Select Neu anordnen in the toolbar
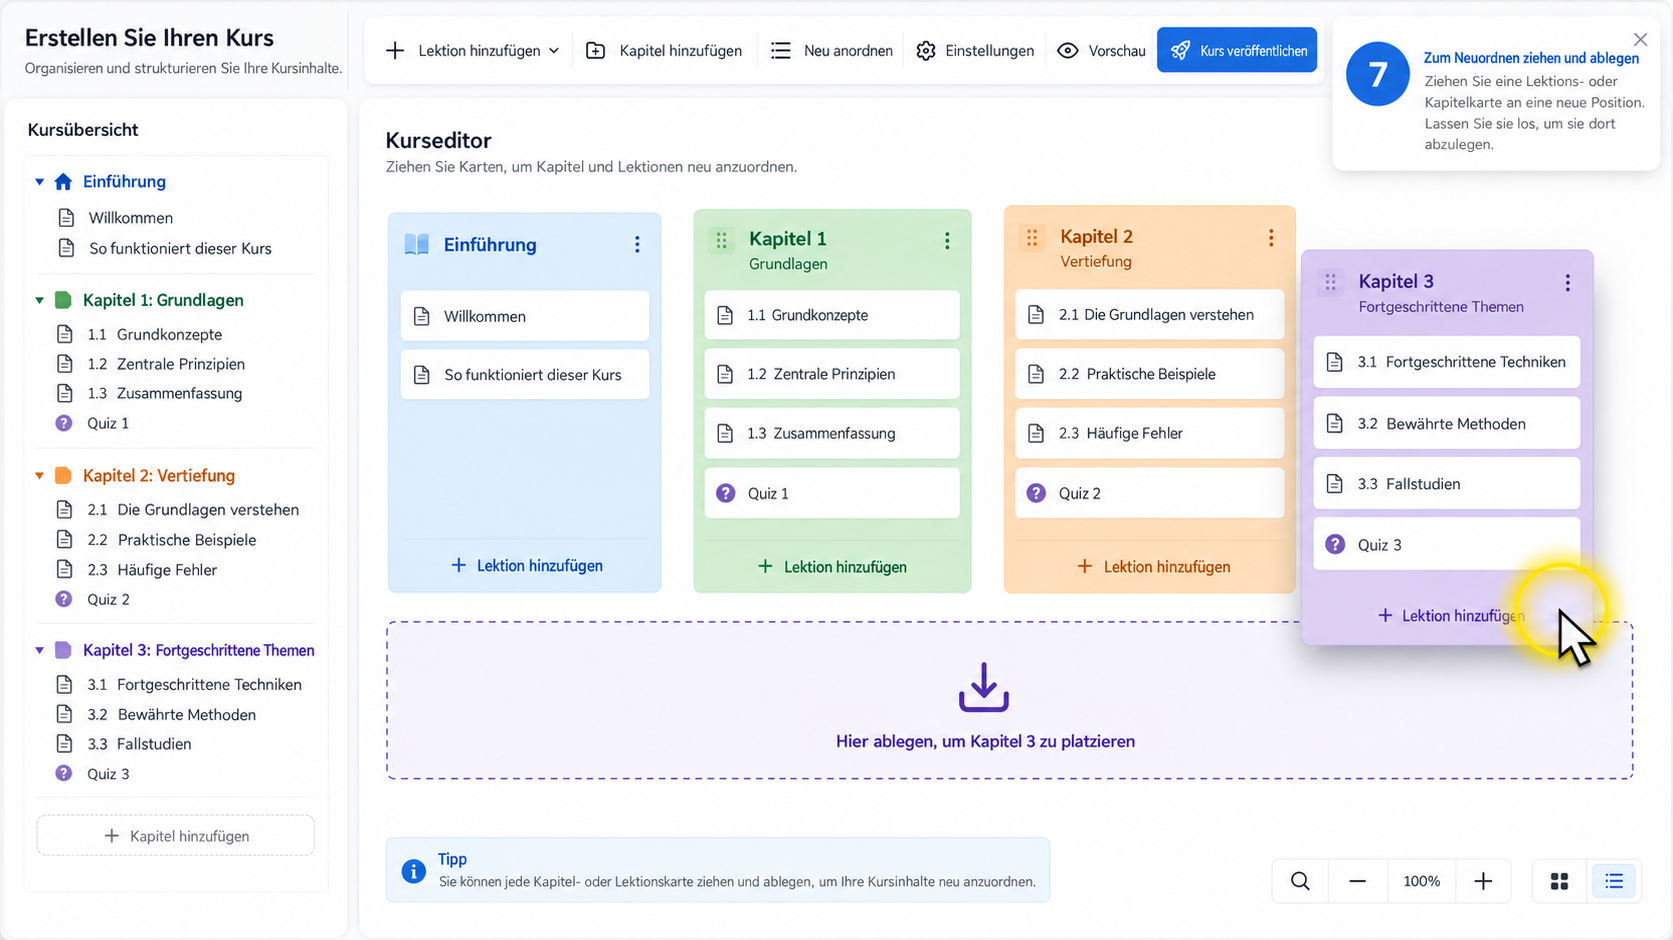Image resolution: width=1673 pixels, height=940 pixels. click(832, 50)
